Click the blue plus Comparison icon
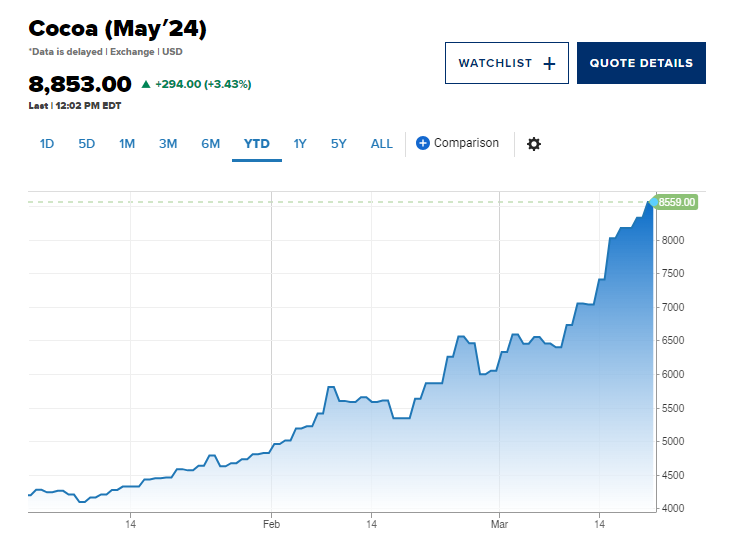Screen dimensions: 730x555 coord(422,143)
